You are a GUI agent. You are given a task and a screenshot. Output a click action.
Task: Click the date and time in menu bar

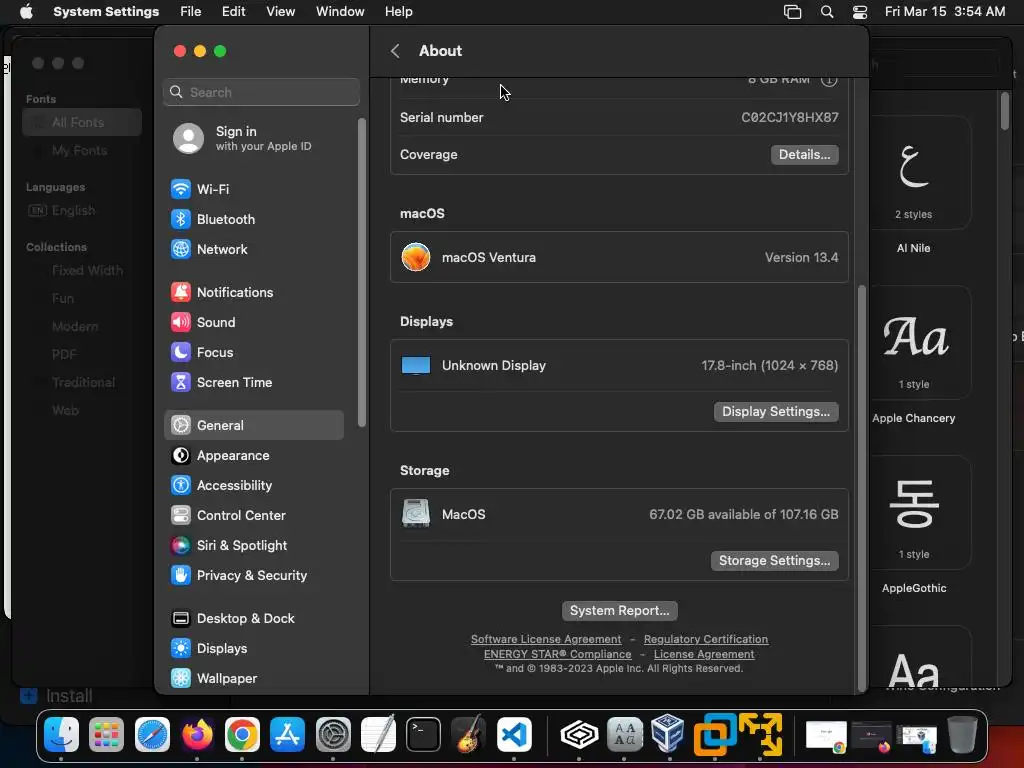coord(944,12)
